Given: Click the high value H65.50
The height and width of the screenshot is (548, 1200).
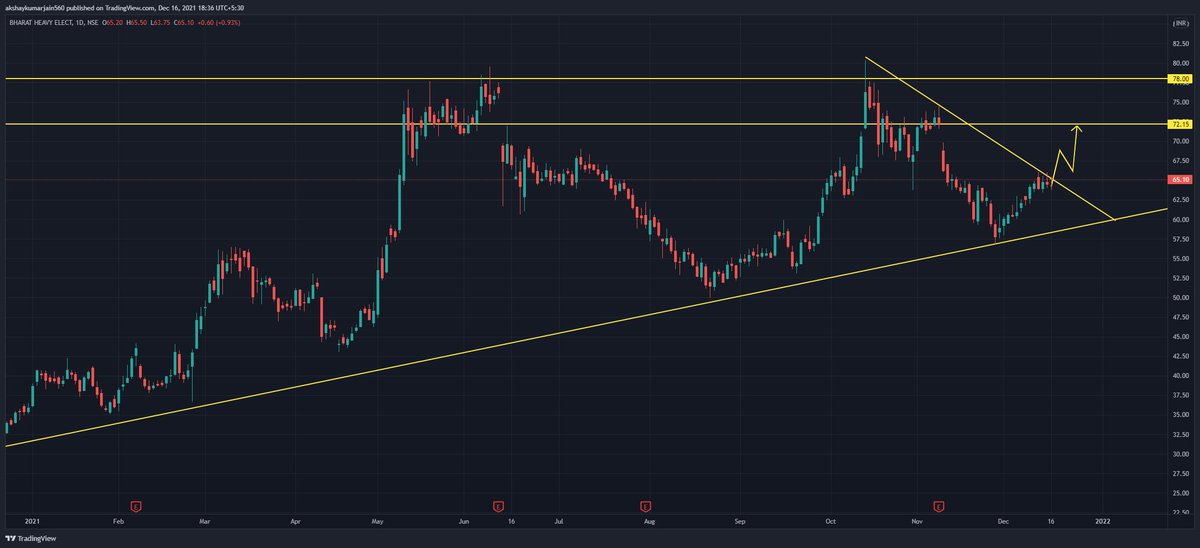Looking at the screenshot, I should pos(136,23).
